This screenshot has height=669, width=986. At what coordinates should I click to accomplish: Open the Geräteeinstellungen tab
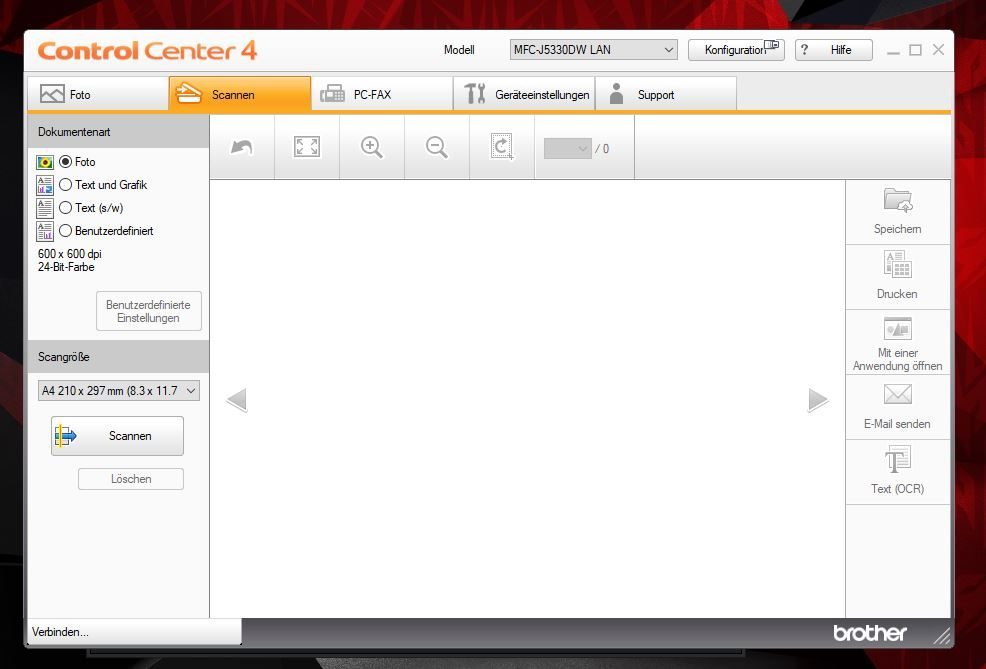click(524, 94)
